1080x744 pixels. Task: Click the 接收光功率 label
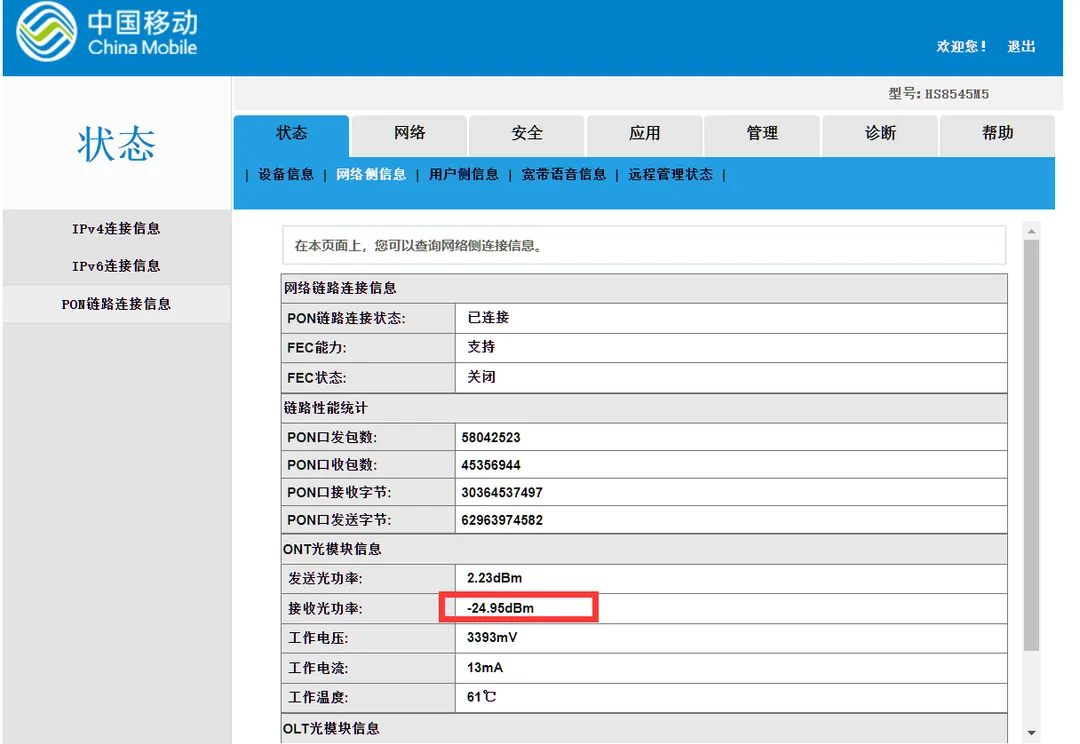pos(325,609)
